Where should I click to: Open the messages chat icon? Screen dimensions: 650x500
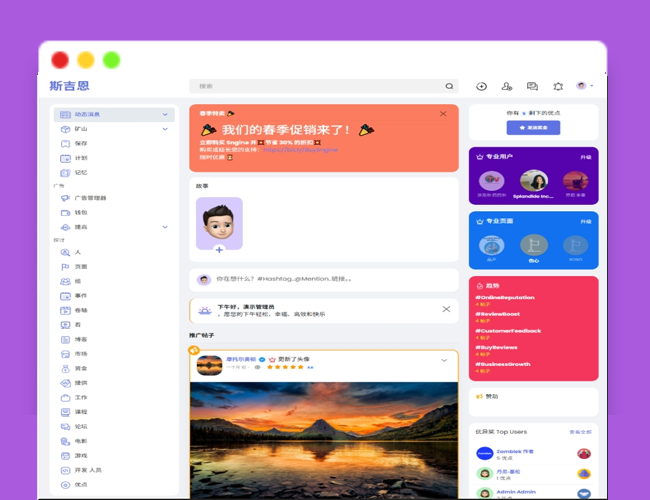coord(532,86)
